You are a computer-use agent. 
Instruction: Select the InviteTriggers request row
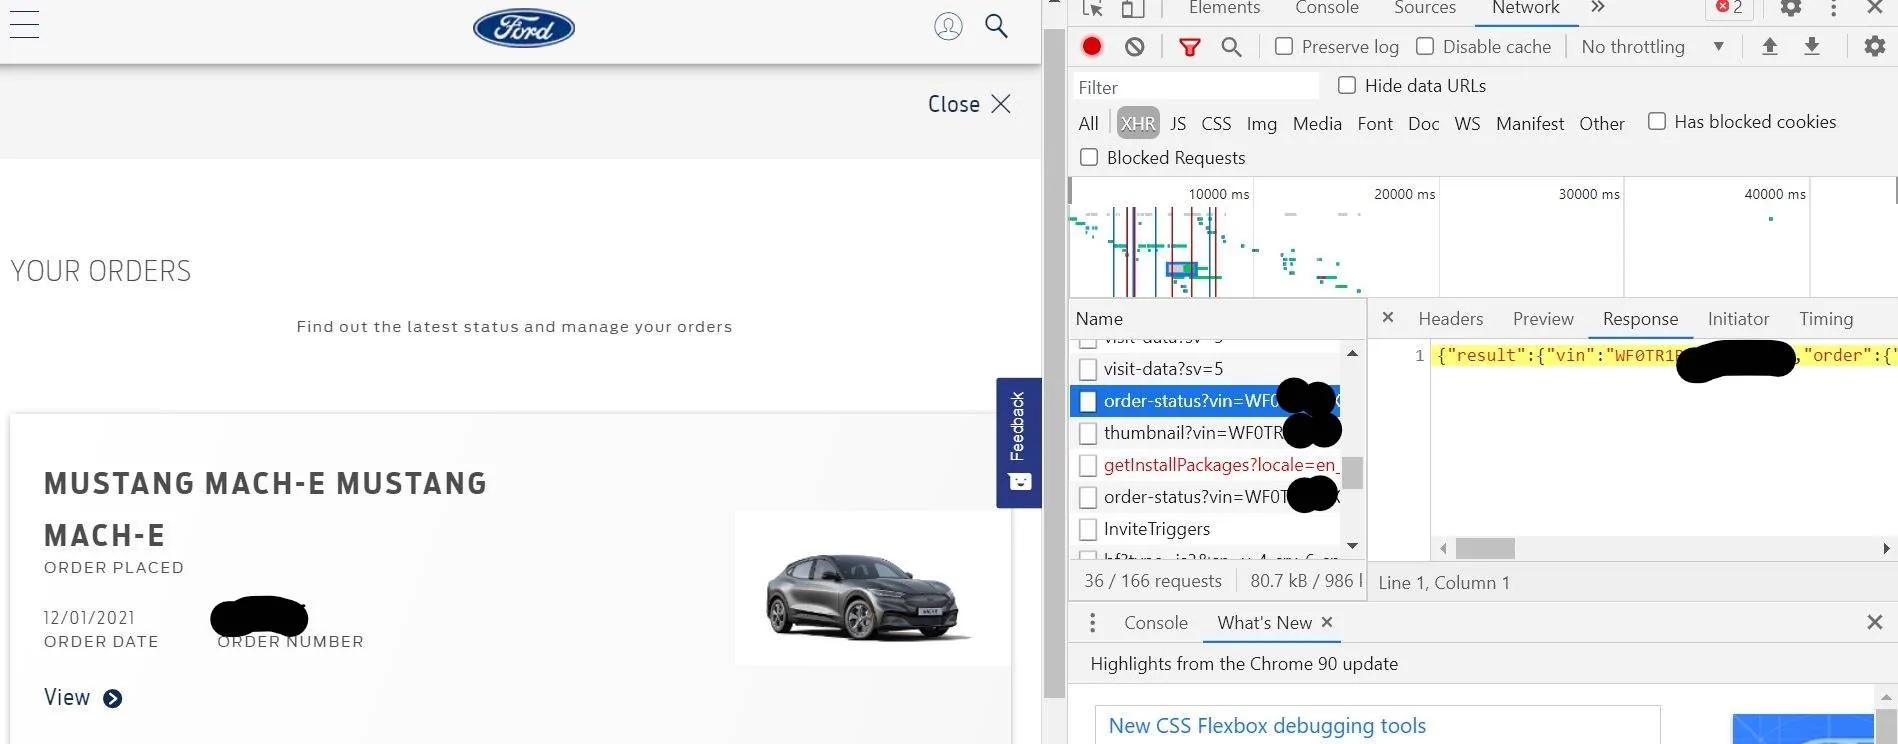pyautogui.click(x=1205, y=529)
